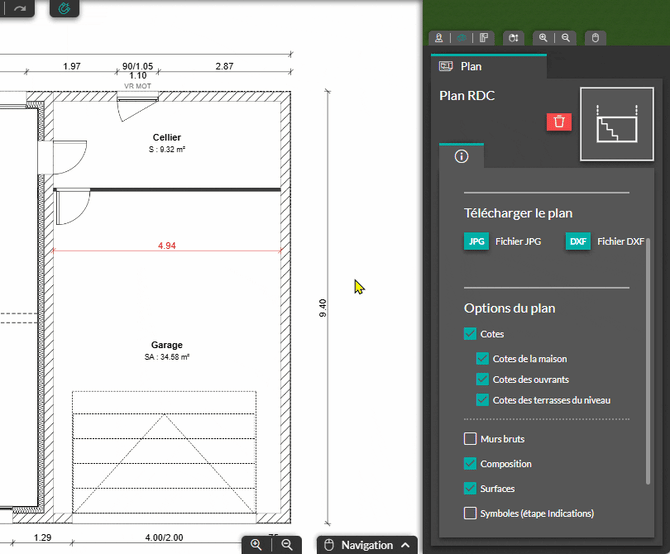Delete Plan RDC with red trash icon
The image size is (670, 554).
pos(559,122)
